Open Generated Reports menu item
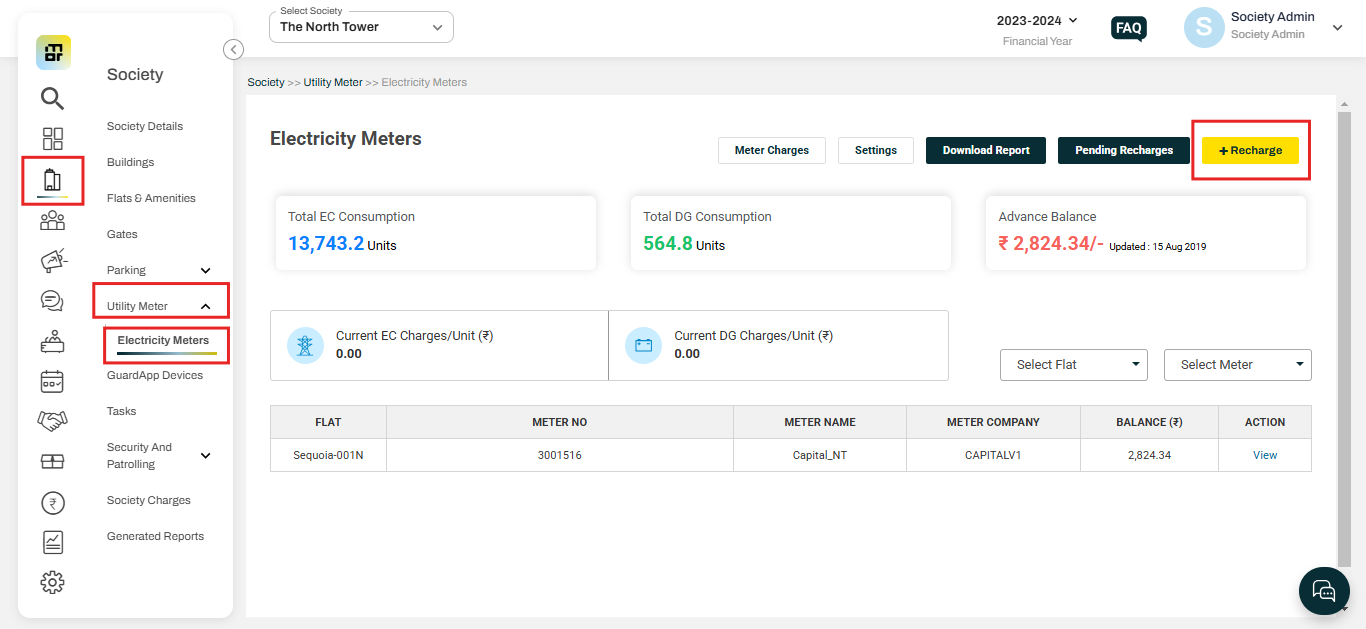The width and height of the screenshot is (1366, 629). [155, 536]
